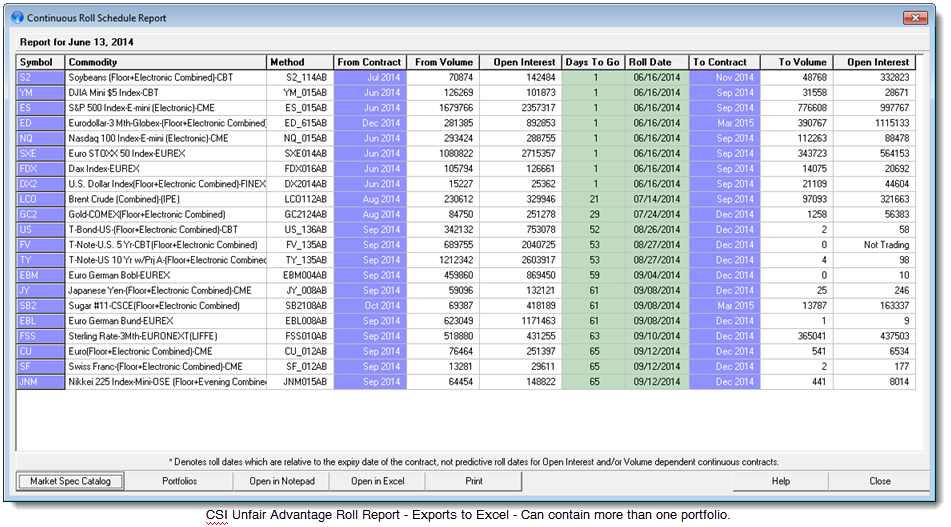The height and width of the screenshot is (527, 951).
Task: Click Brent Crude (Combined)-(IPE) commodity
Action: (x=166, y=199)
